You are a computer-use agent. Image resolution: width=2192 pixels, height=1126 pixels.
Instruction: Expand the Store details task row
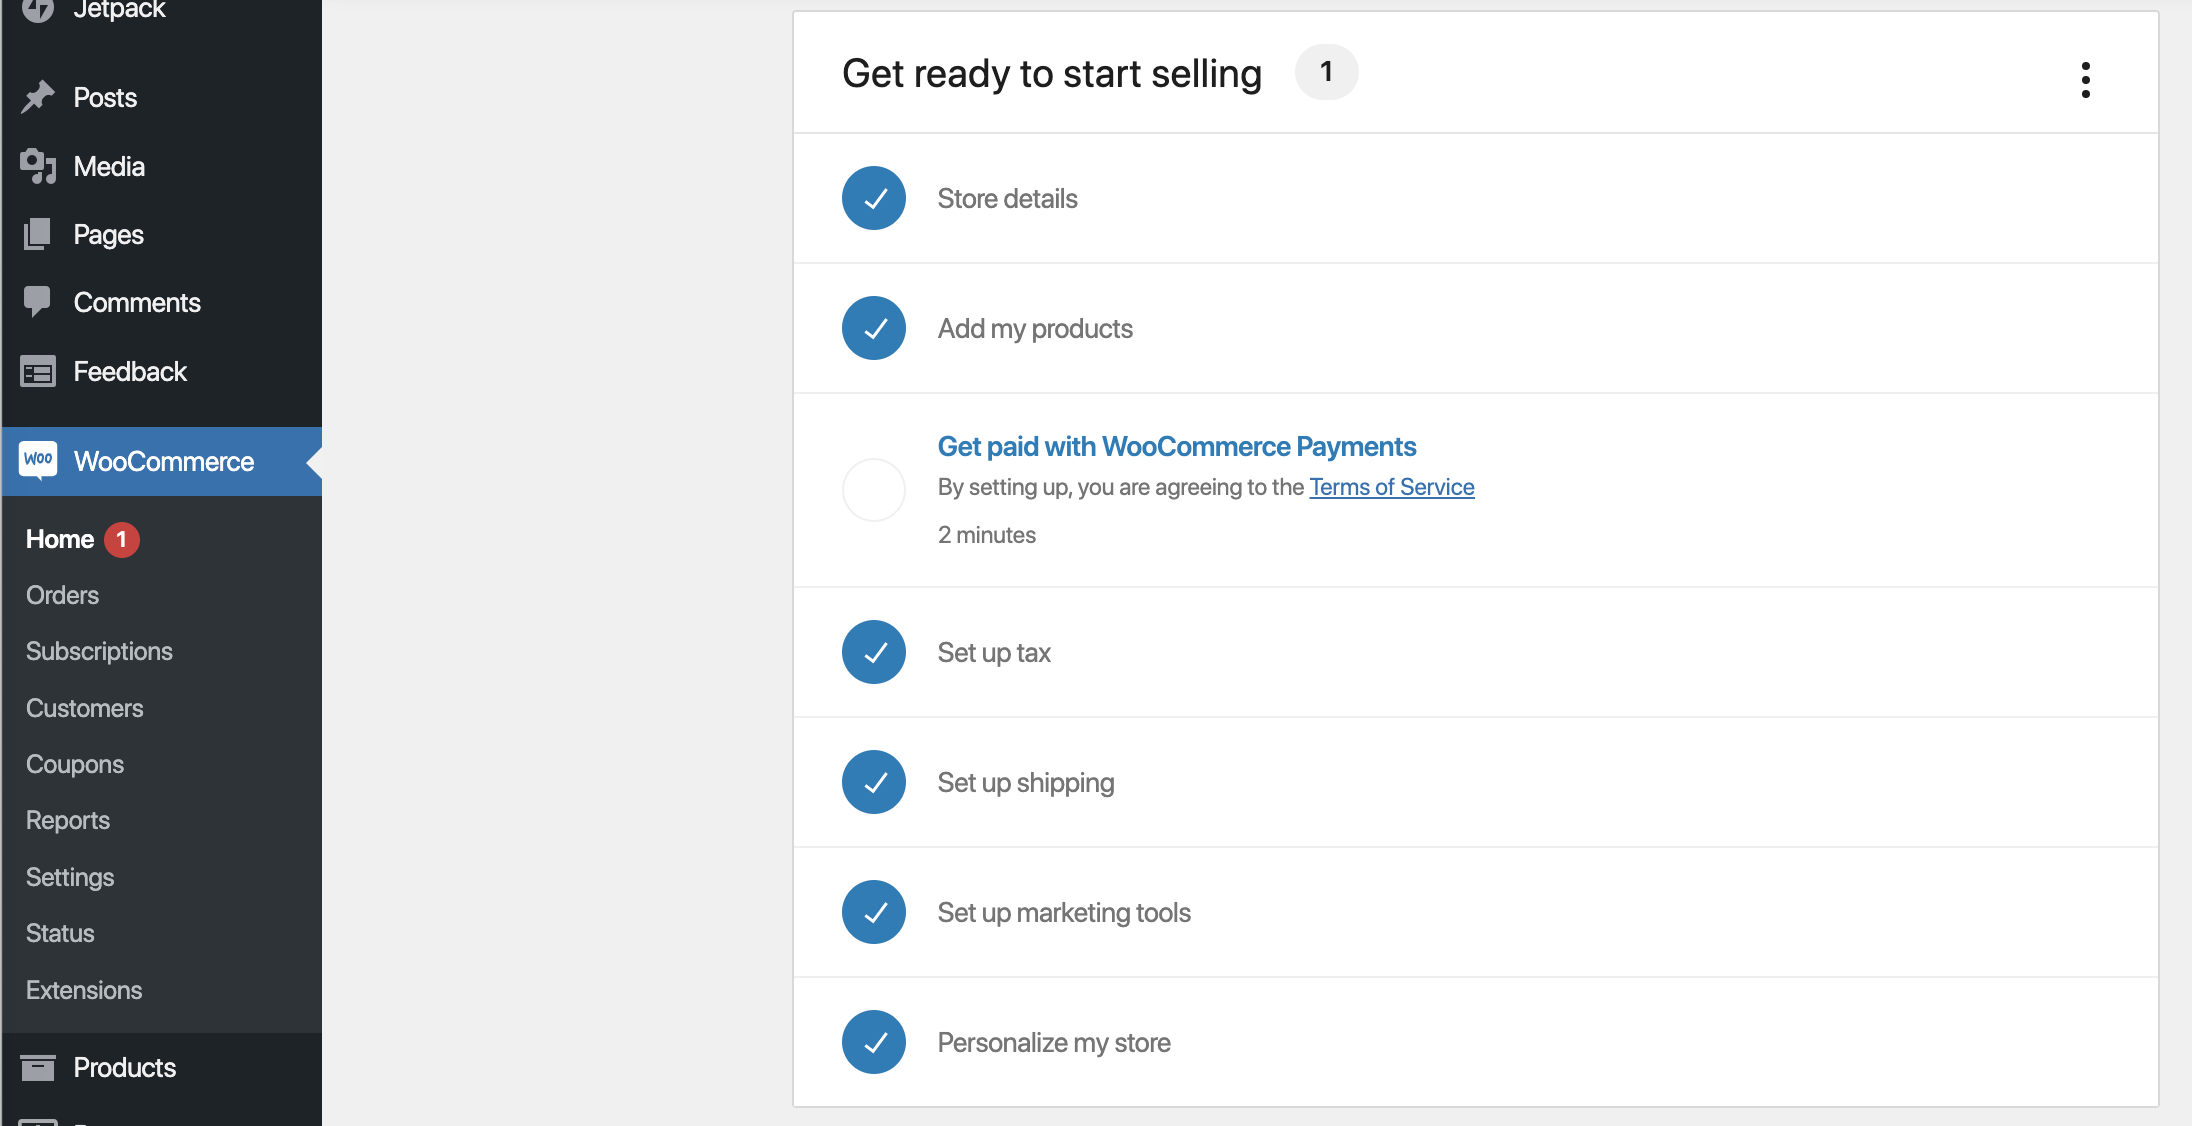(1007, 198)
